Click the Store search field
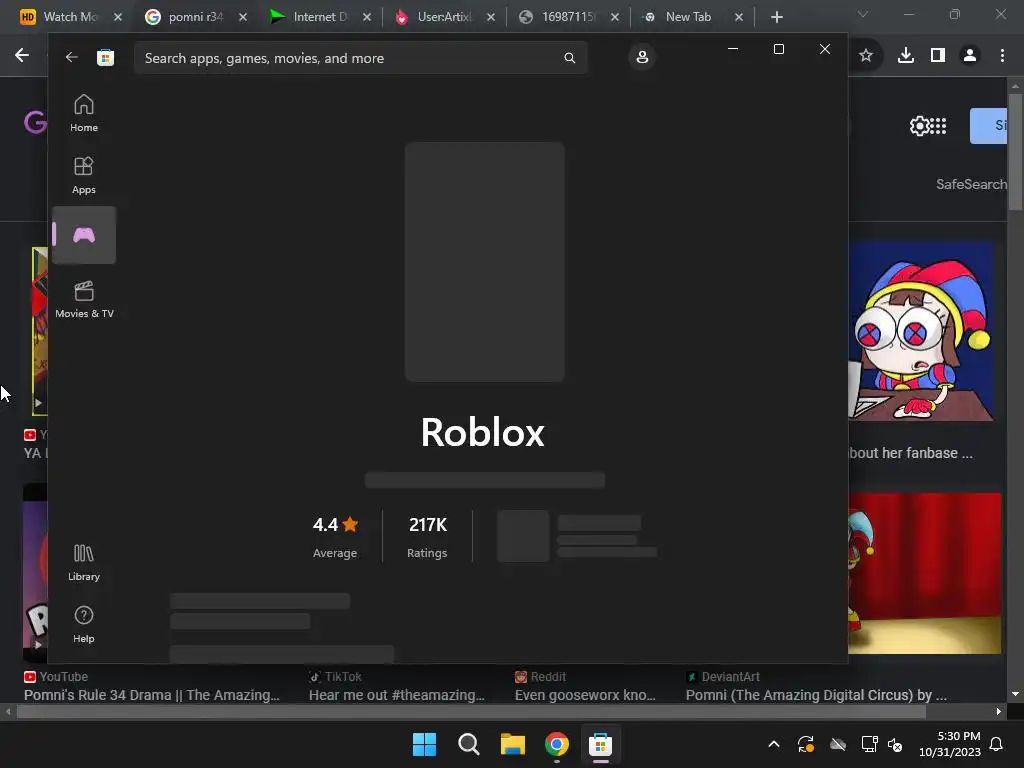Image resolution: width=1024 pixels, height=768 pixels. (360, 58)
